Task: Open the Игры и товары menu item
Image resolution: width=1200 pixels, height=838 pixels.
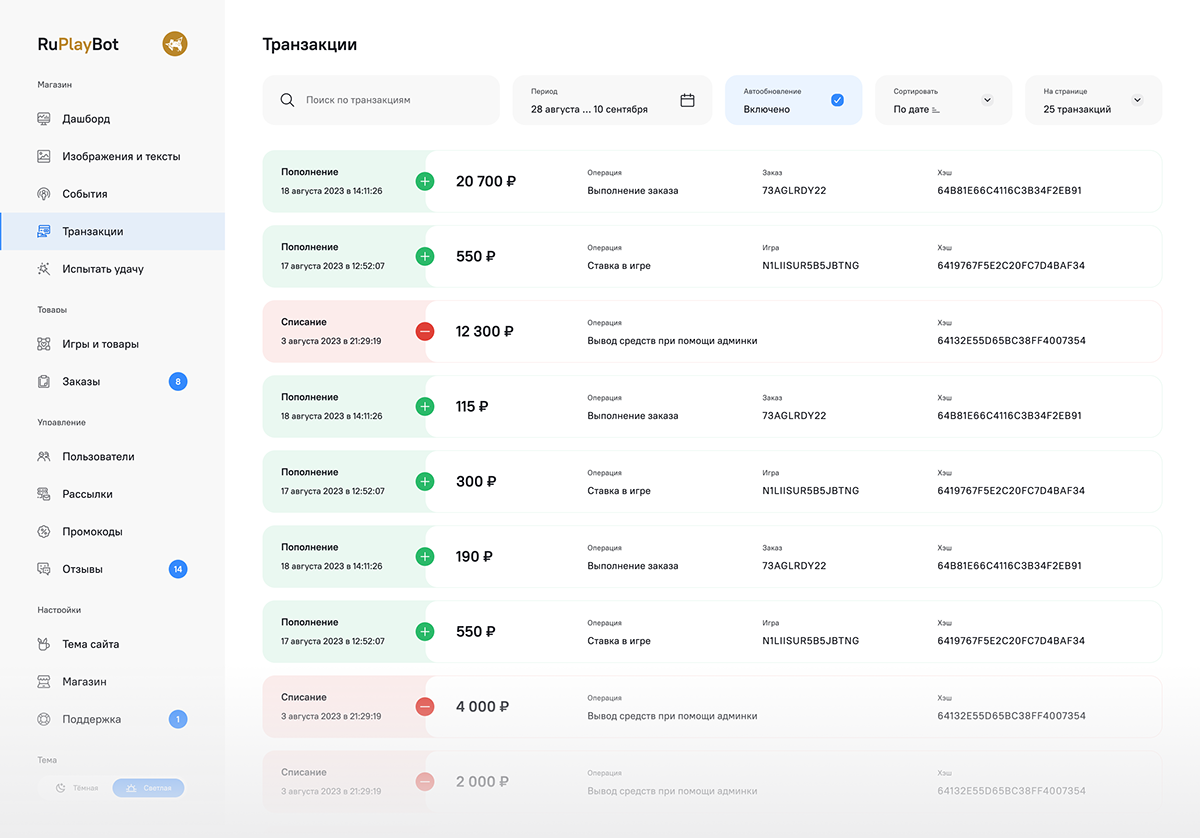Action: pos(112,344)
